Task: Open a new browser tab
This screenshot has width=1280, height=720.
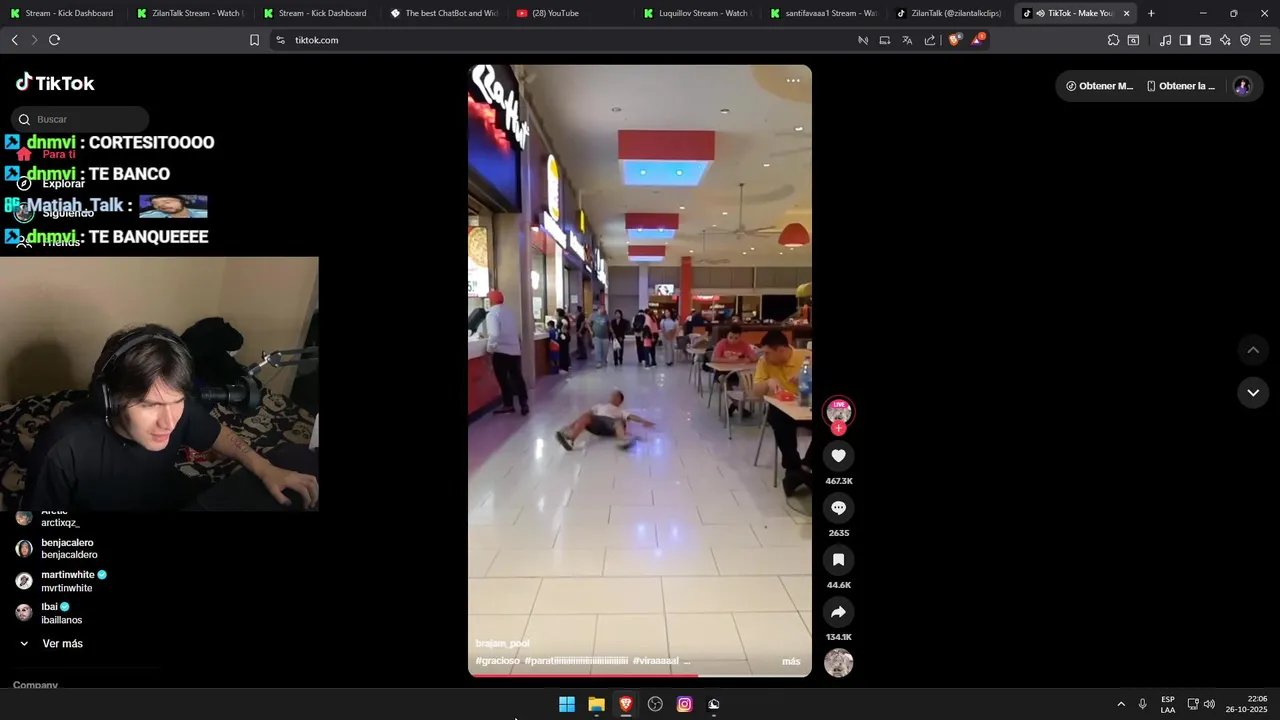Action: pyautogui.click(x=1151, y=13)
